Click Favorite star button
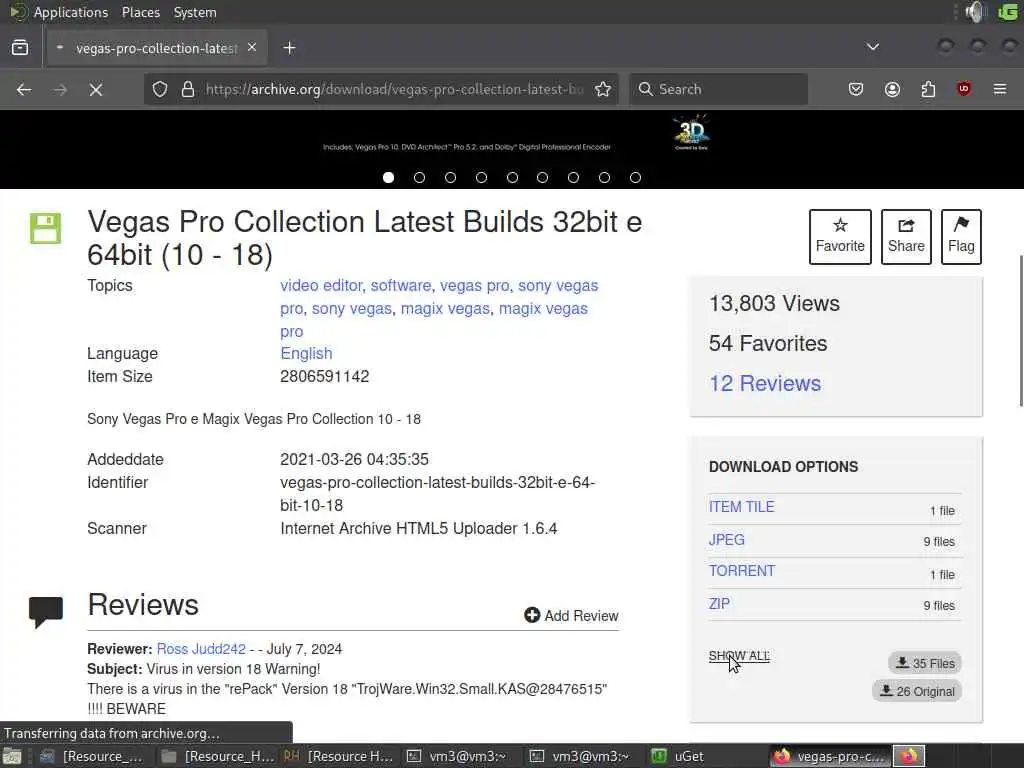 pos(840,236)
